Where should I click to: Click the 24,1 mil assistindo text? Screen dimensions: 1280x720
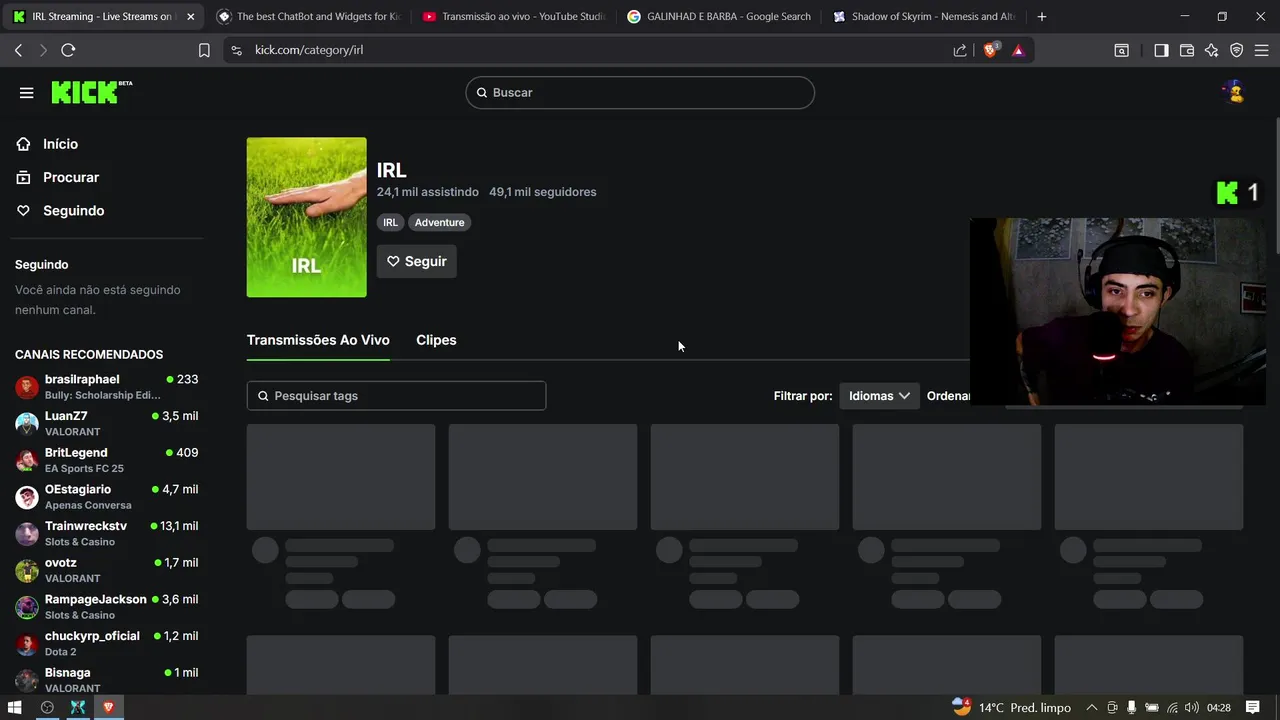pyautogui.click(x=427, y=192)
